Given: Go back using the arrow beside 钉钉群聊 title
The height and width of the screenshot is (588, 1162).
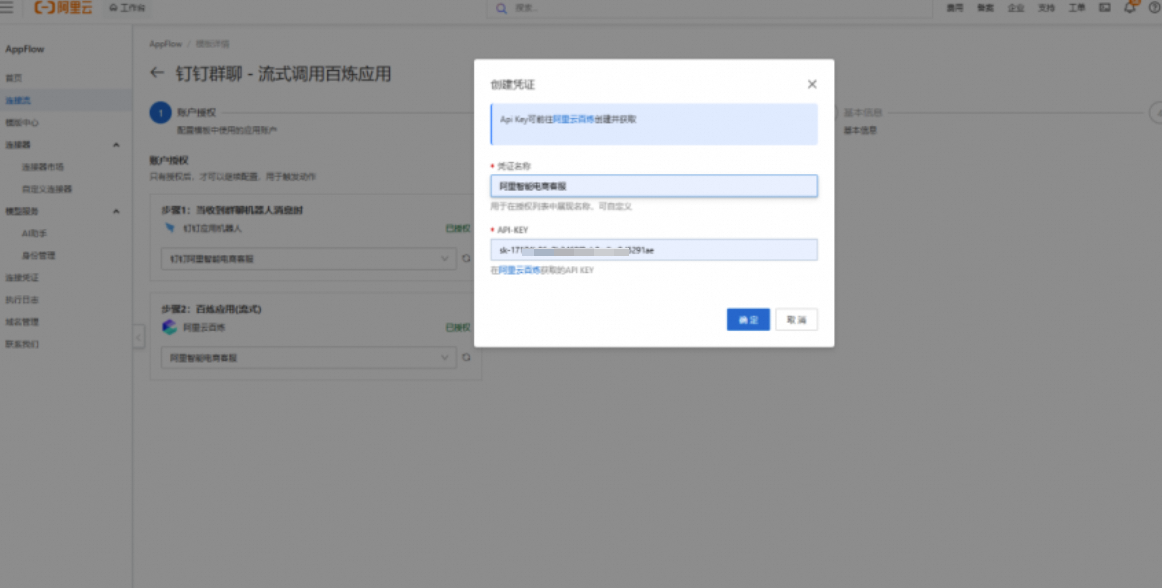Looking at the screenshot, I should tap(156, 73).
